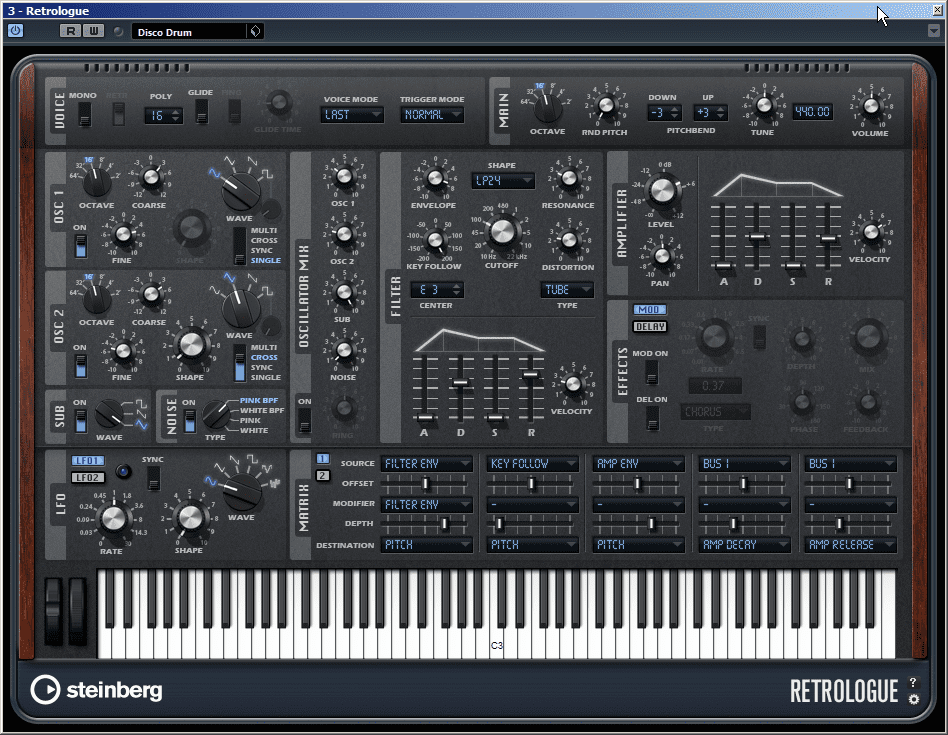This screenshot has width=948, height=735.
Task: Toggle the Noise On switch
Action: click(x=190, y=421)
